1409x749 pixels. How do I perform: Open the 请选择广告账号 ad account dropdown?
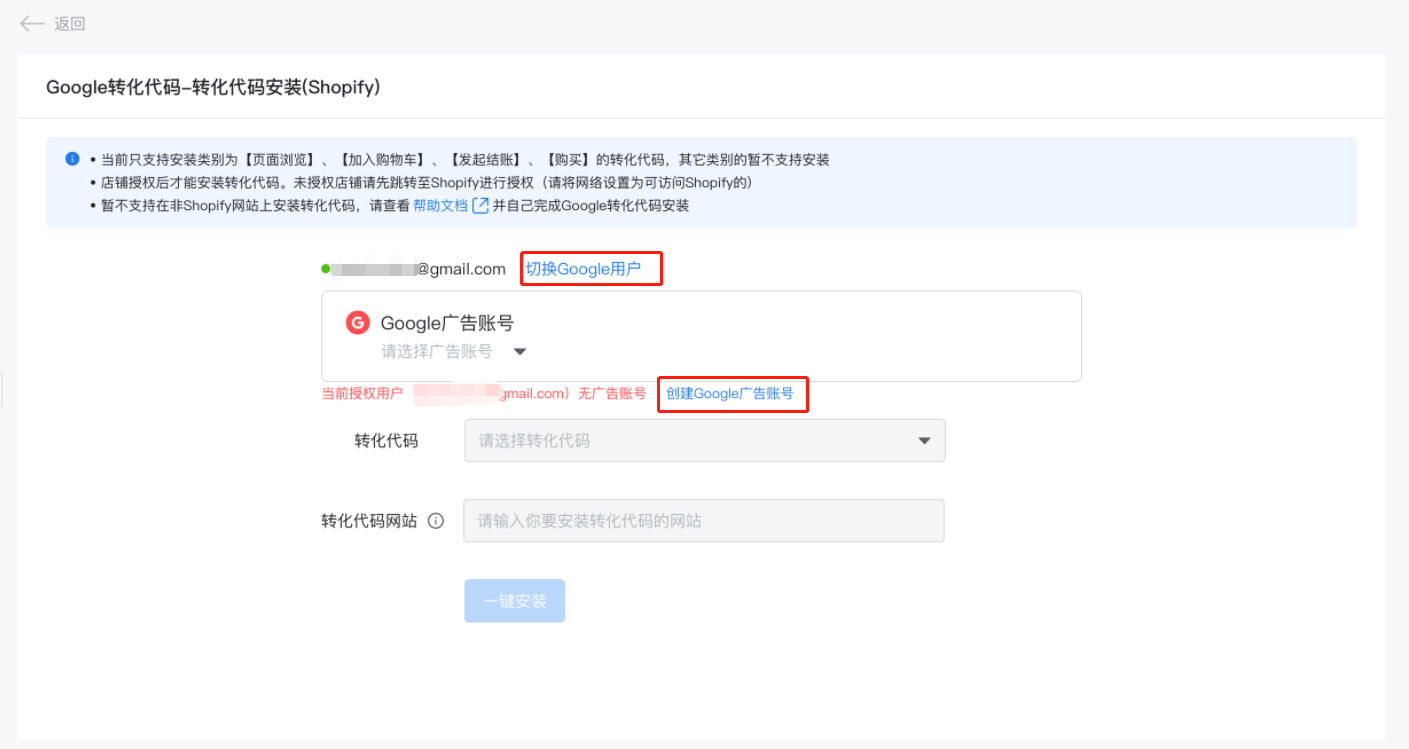[x=453, y=351]
